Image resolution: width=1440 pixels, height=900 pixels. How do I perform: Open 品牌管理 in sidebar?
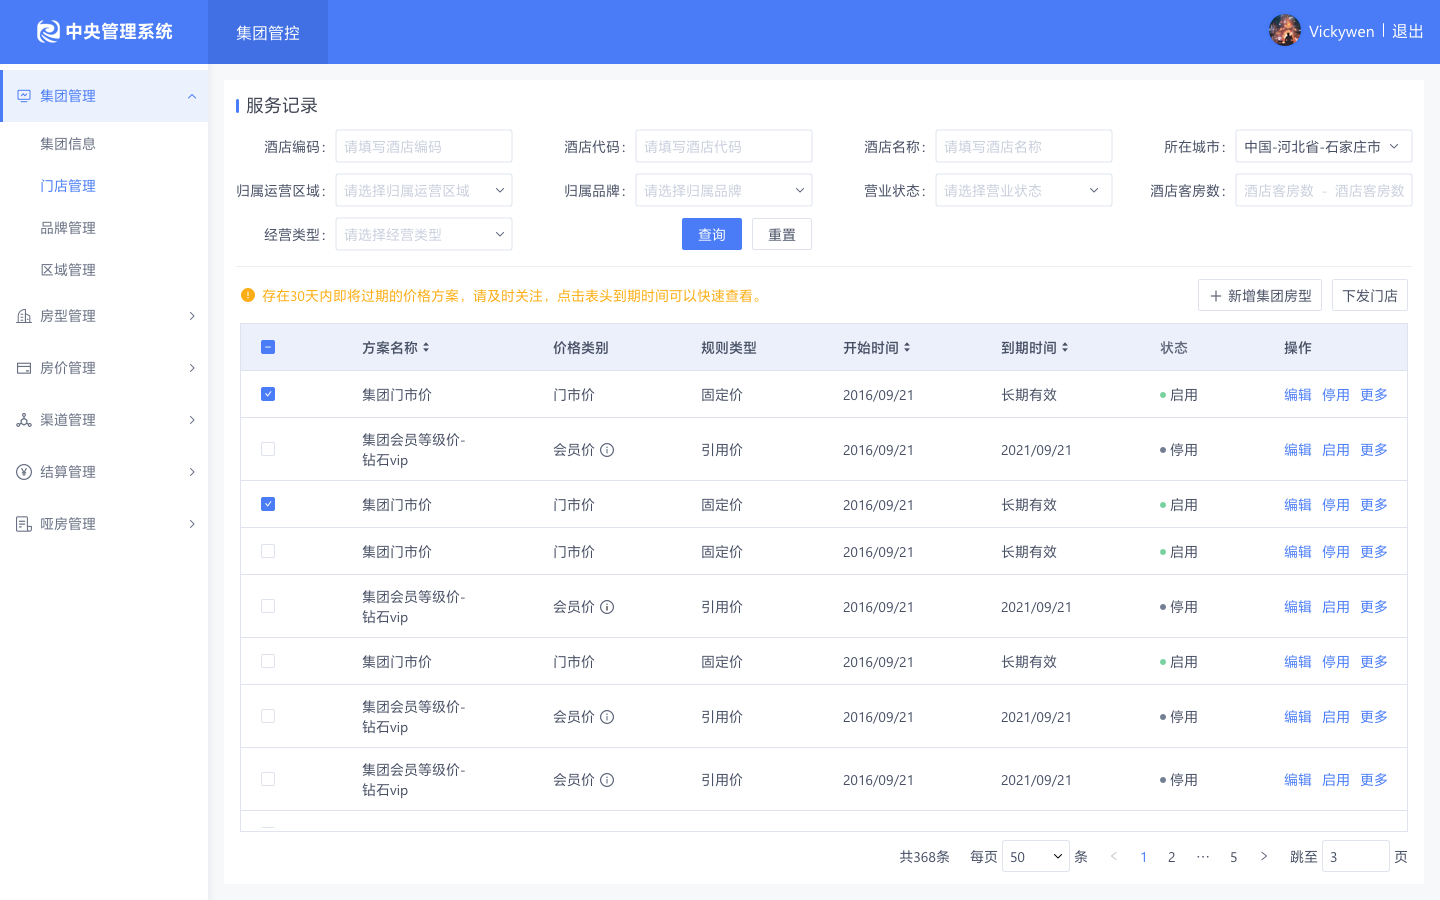(x=68, y=228)
